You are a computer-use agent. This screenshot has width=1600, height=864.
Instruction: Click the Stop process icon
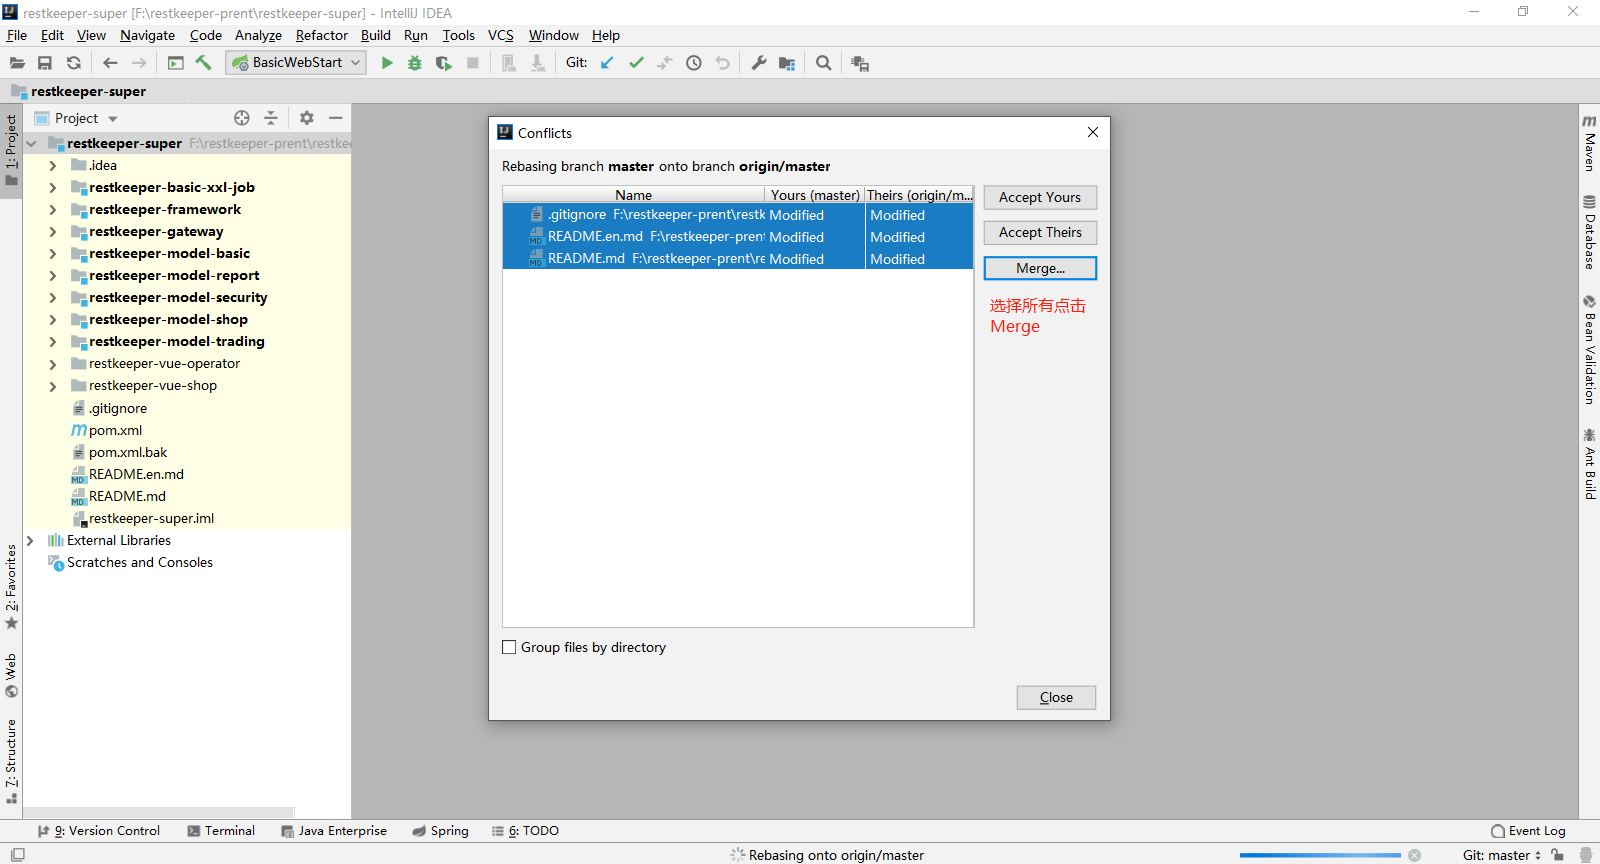[x=473, y=63]
